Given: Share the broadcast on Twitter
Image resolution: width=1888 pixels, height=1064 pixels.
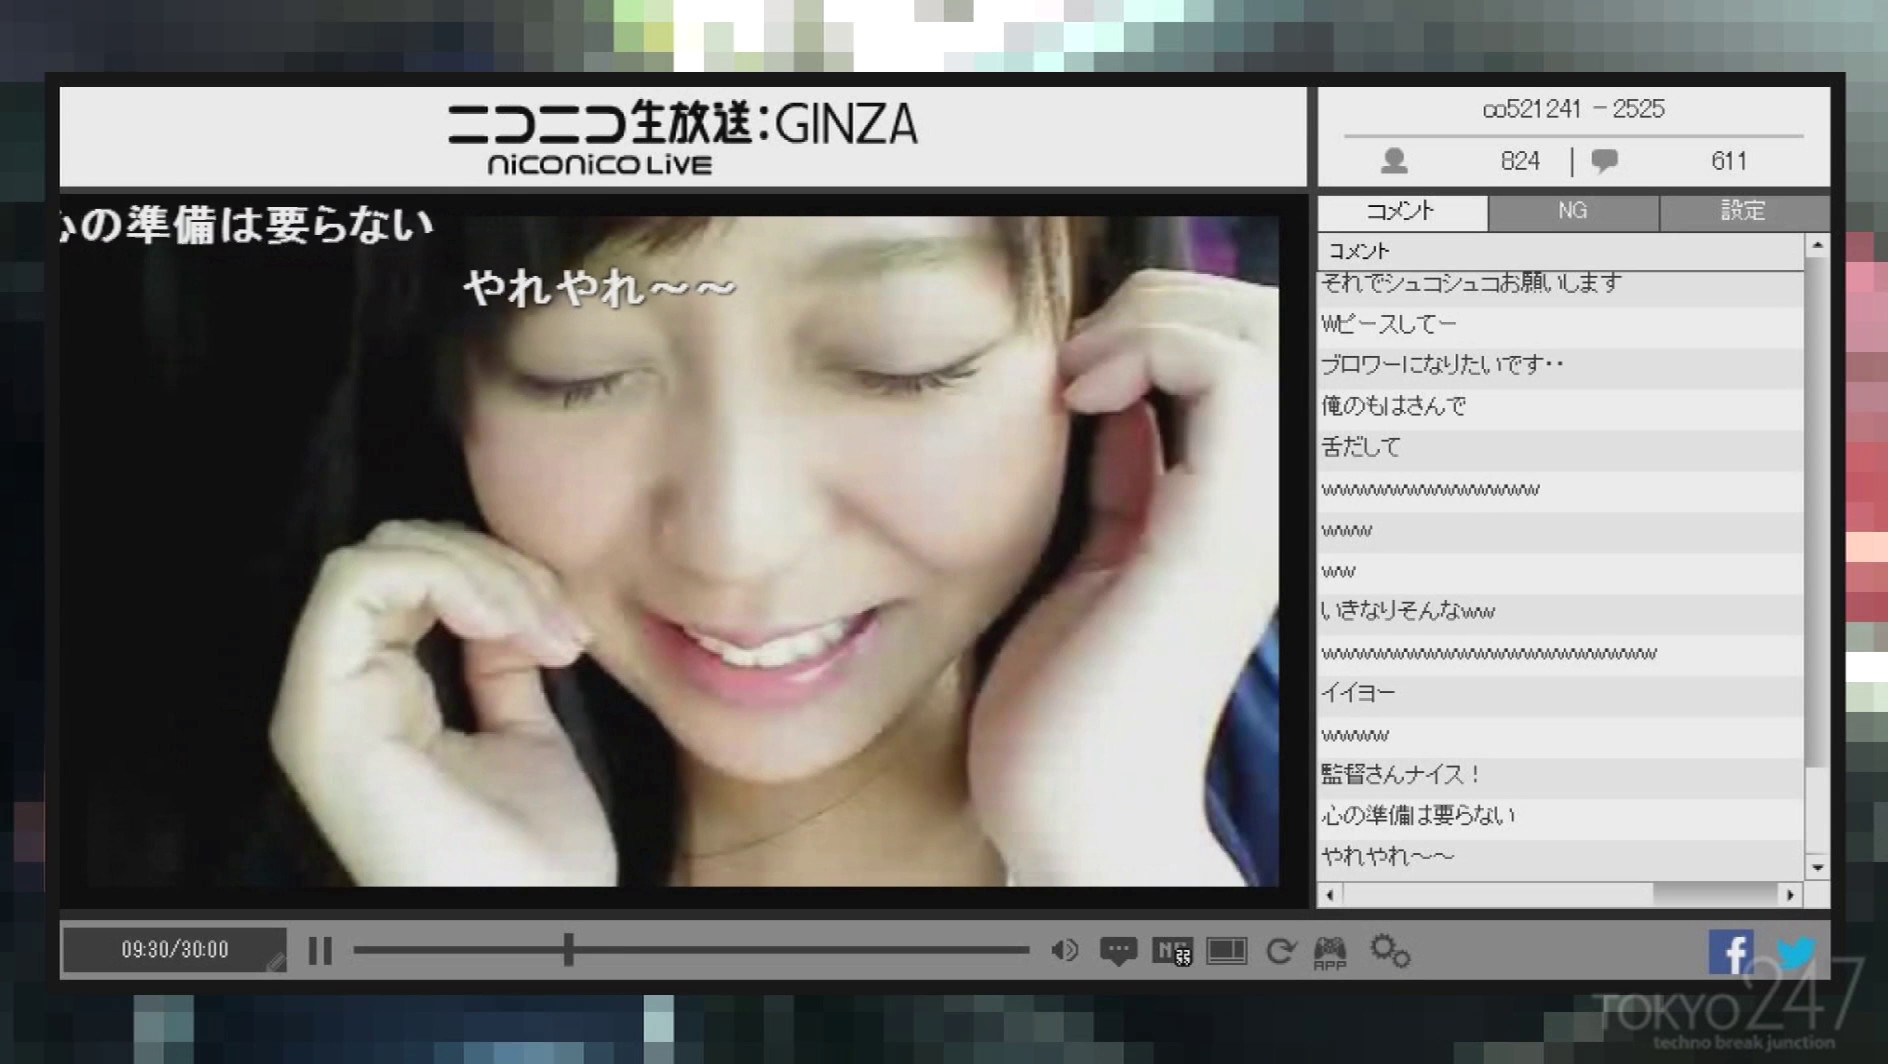Looking at the screenshot, I should [x=1796, y=951].
